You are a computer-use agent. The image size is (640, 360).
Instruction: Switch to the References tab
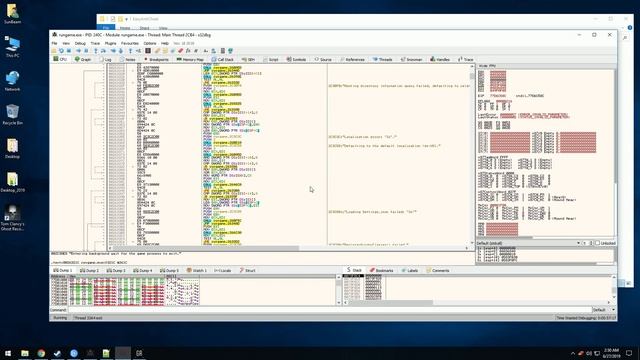[352, 60]
